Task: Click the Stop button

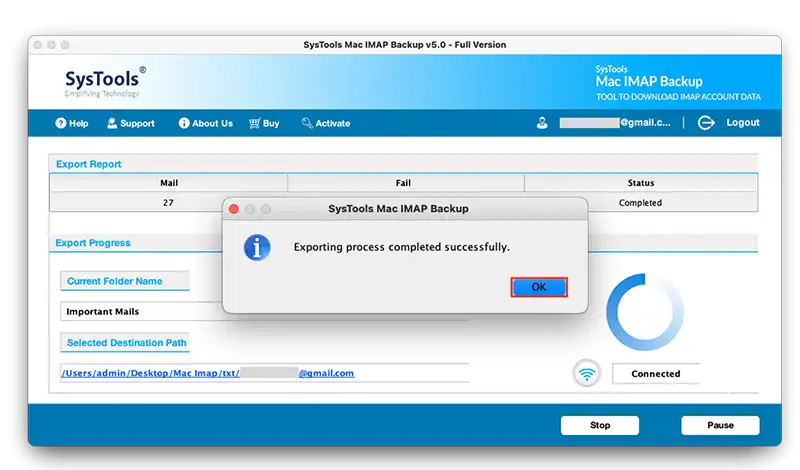Action: pos(599,425)
